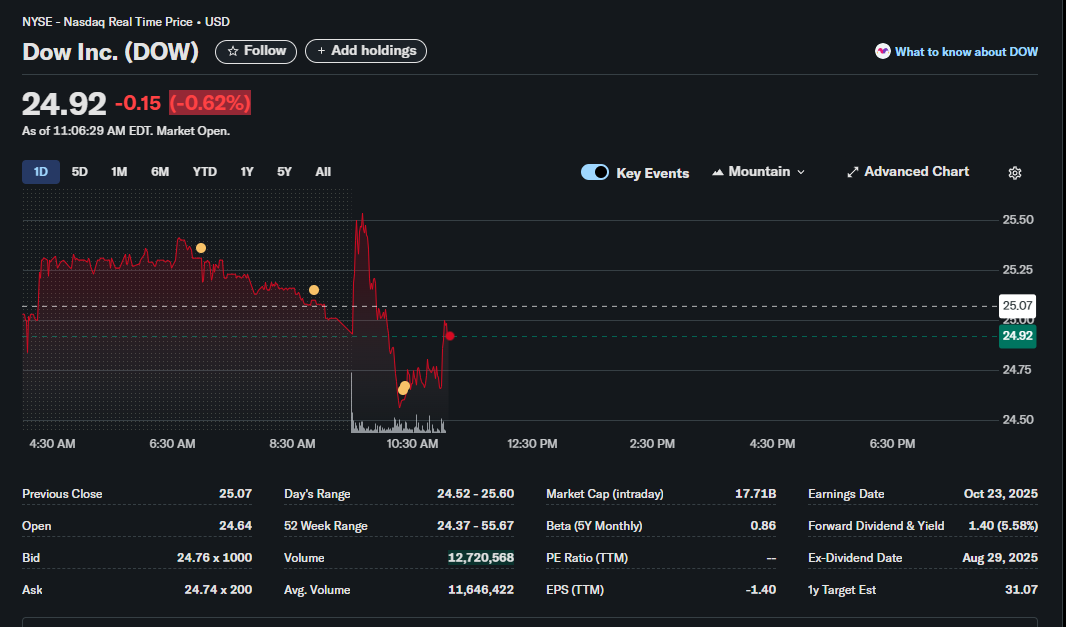Click the Market Cap value 17.71B
This screenshot has width=1066, height=627.
click(755, 494)
